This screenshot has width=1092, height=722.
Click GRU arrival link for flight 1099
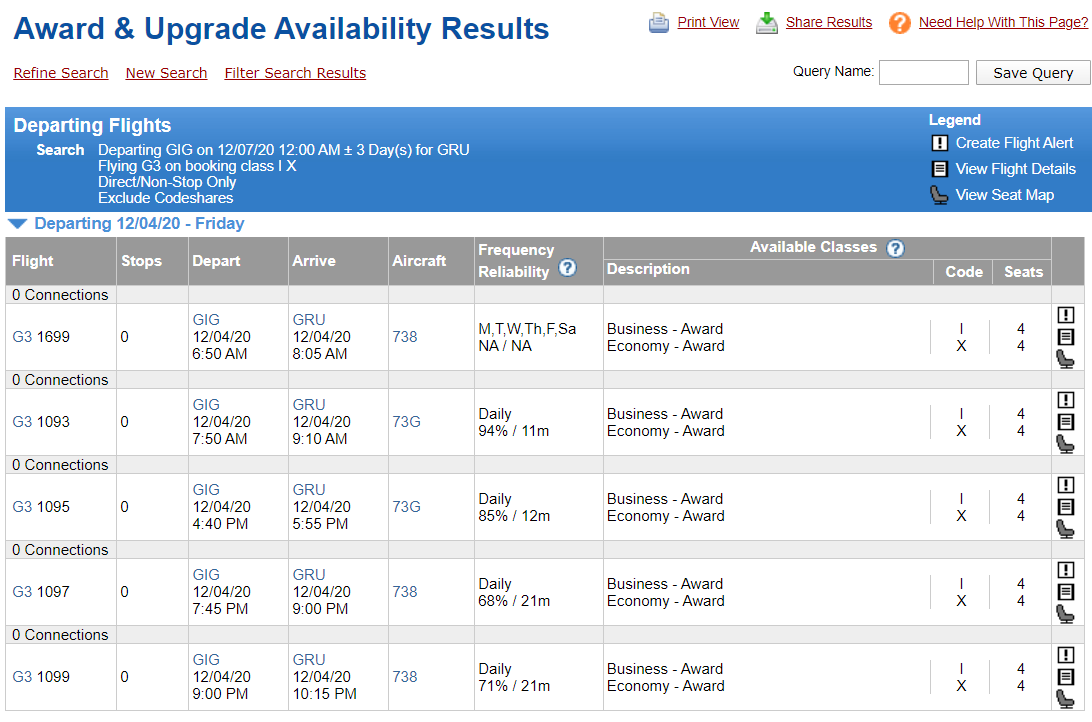pyautogui.click(x=309, y=660)
